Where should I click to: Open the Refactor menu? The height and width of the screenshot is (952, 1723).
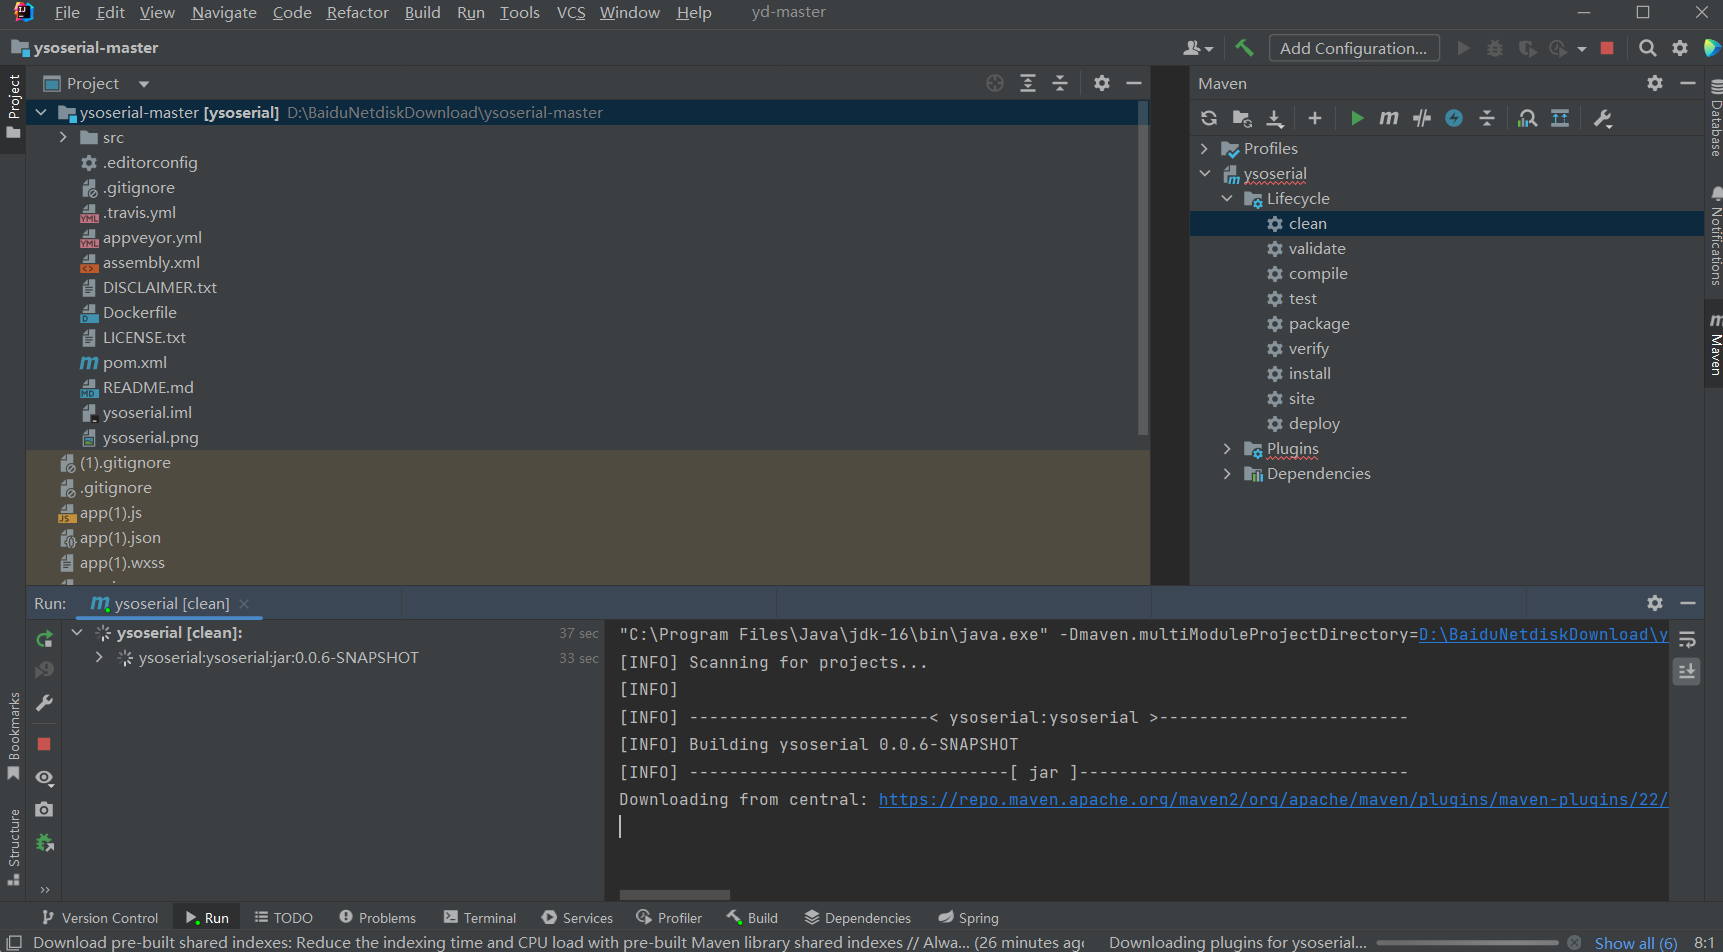357,12
